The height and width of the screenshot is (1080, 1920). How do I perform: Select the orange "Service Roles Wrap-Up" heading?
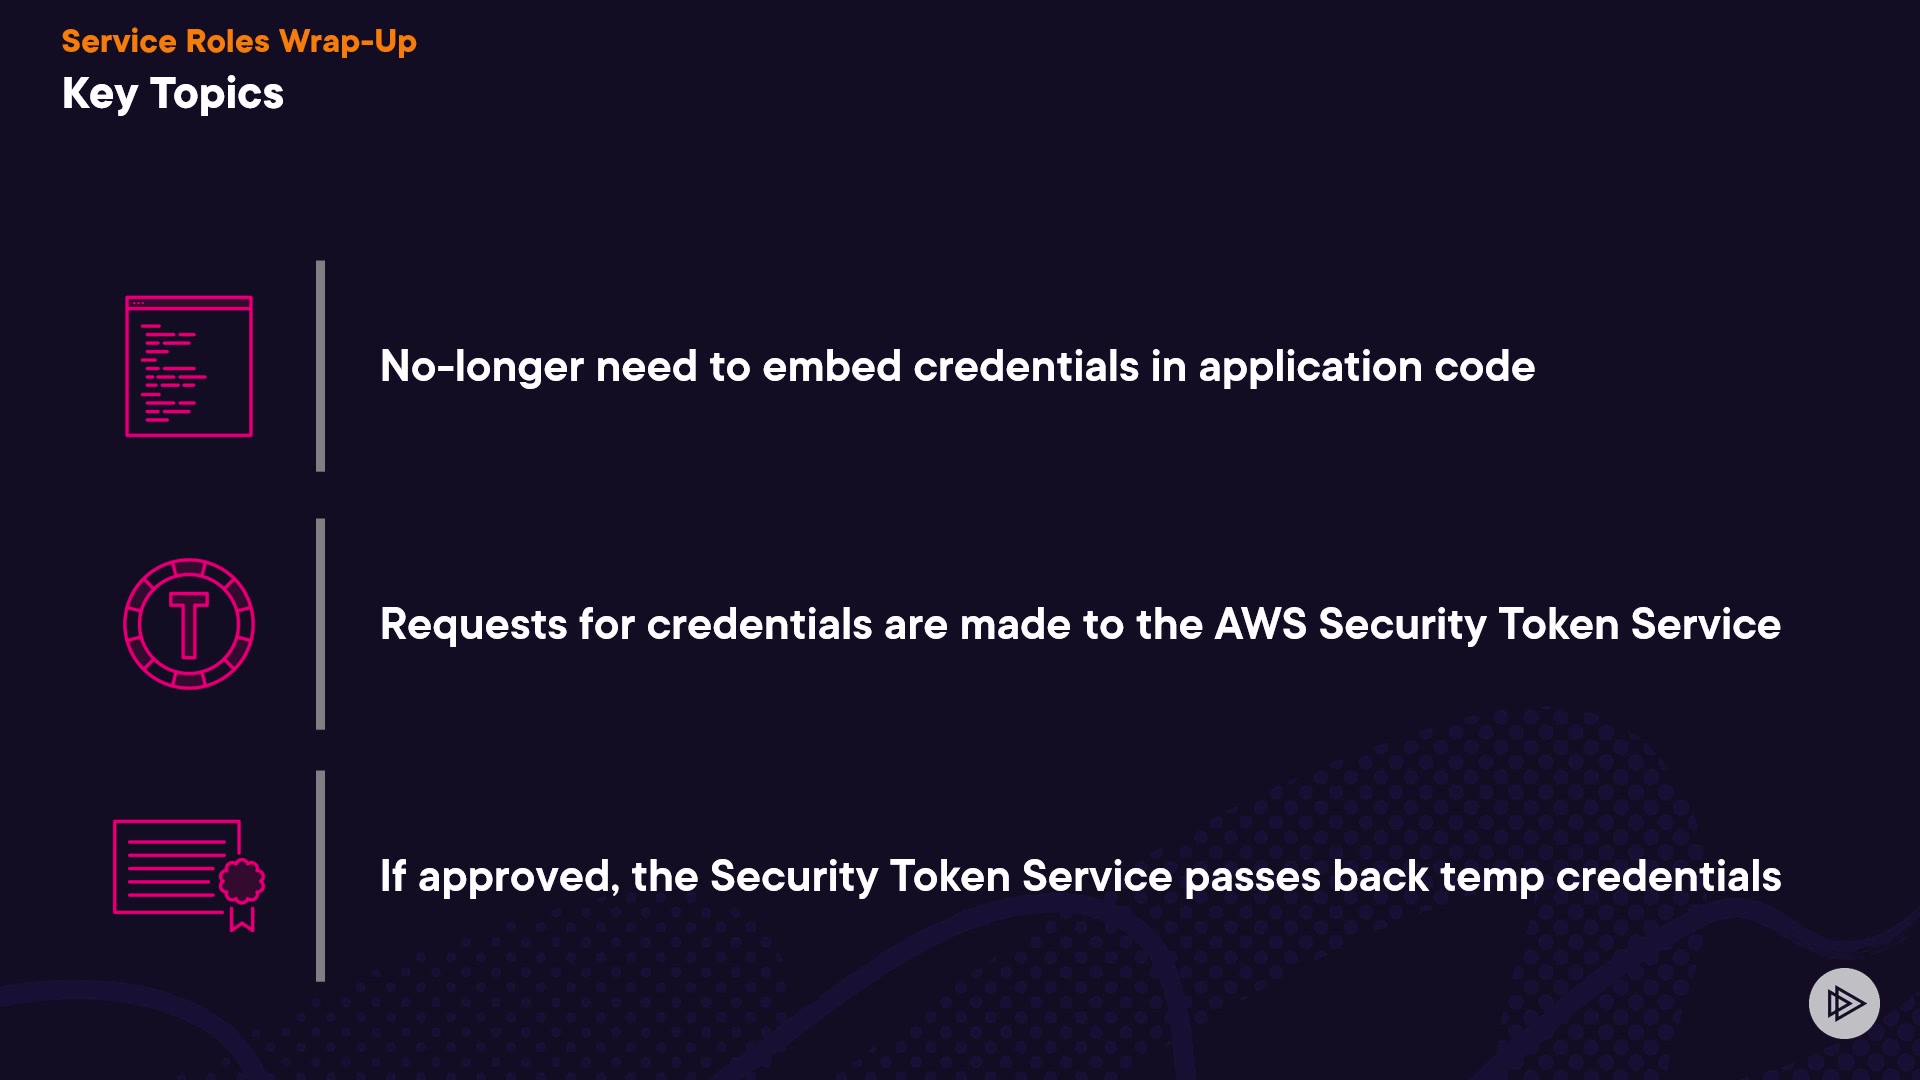pyautogui.click(x=239, y=41)
